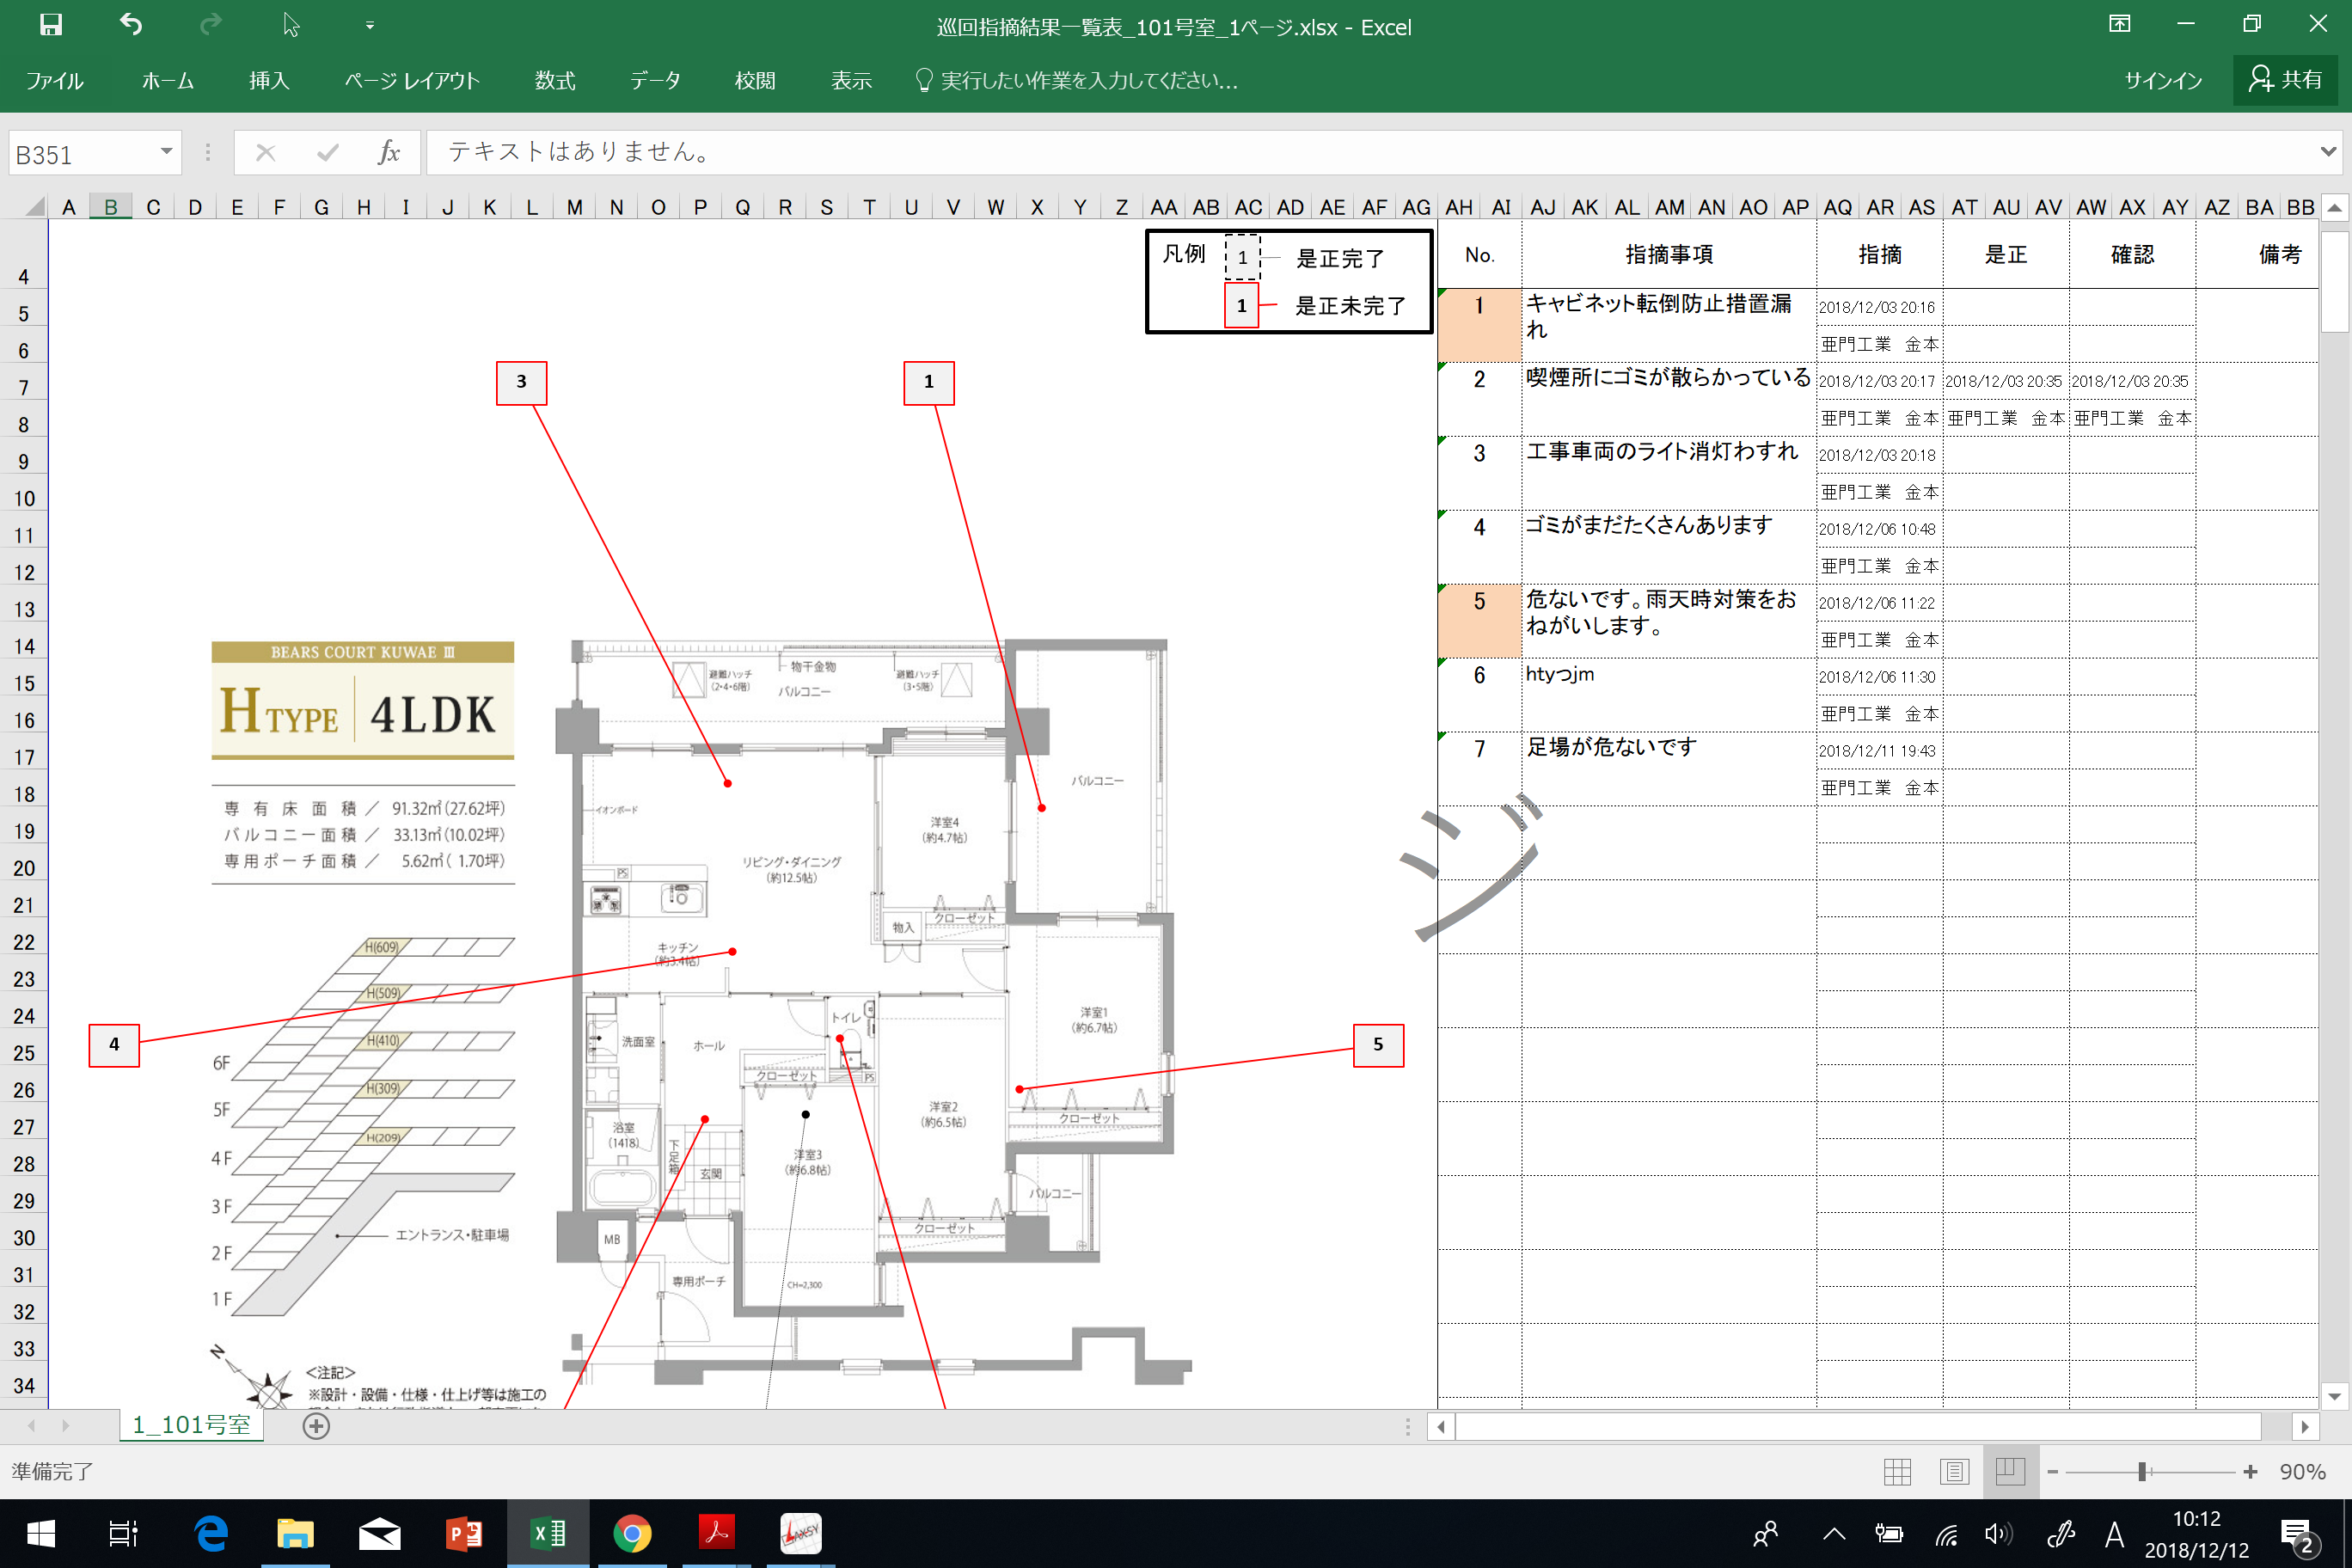This screenshot has height=1568, width=2352.
Task: Click the 是正 column header cell
Action: (x=2006, y=255)
